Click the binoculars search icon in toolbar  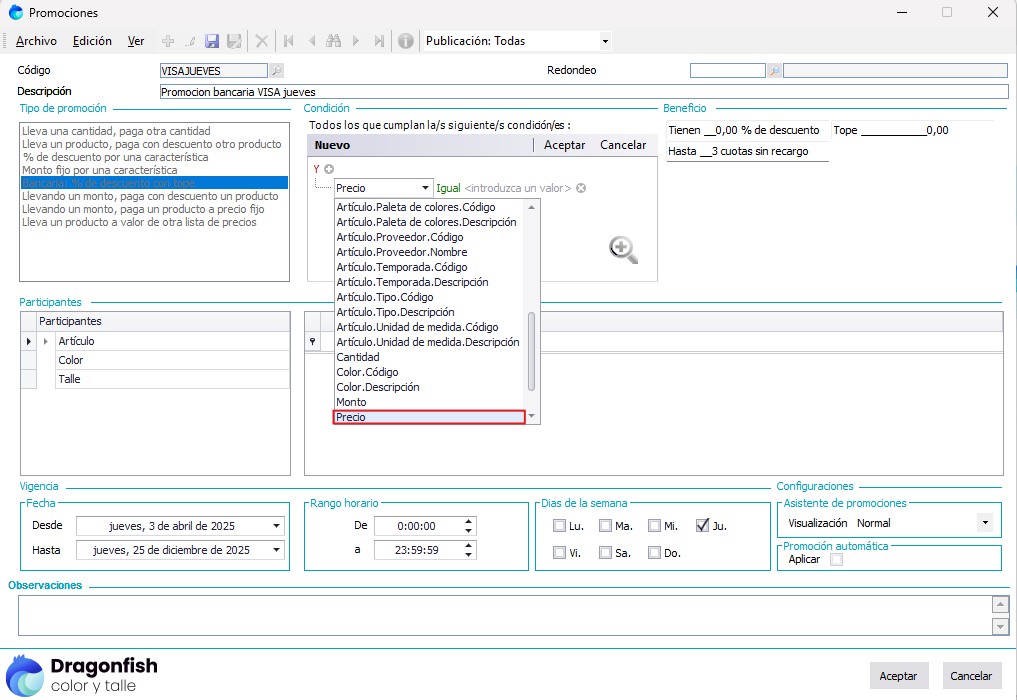333,41
